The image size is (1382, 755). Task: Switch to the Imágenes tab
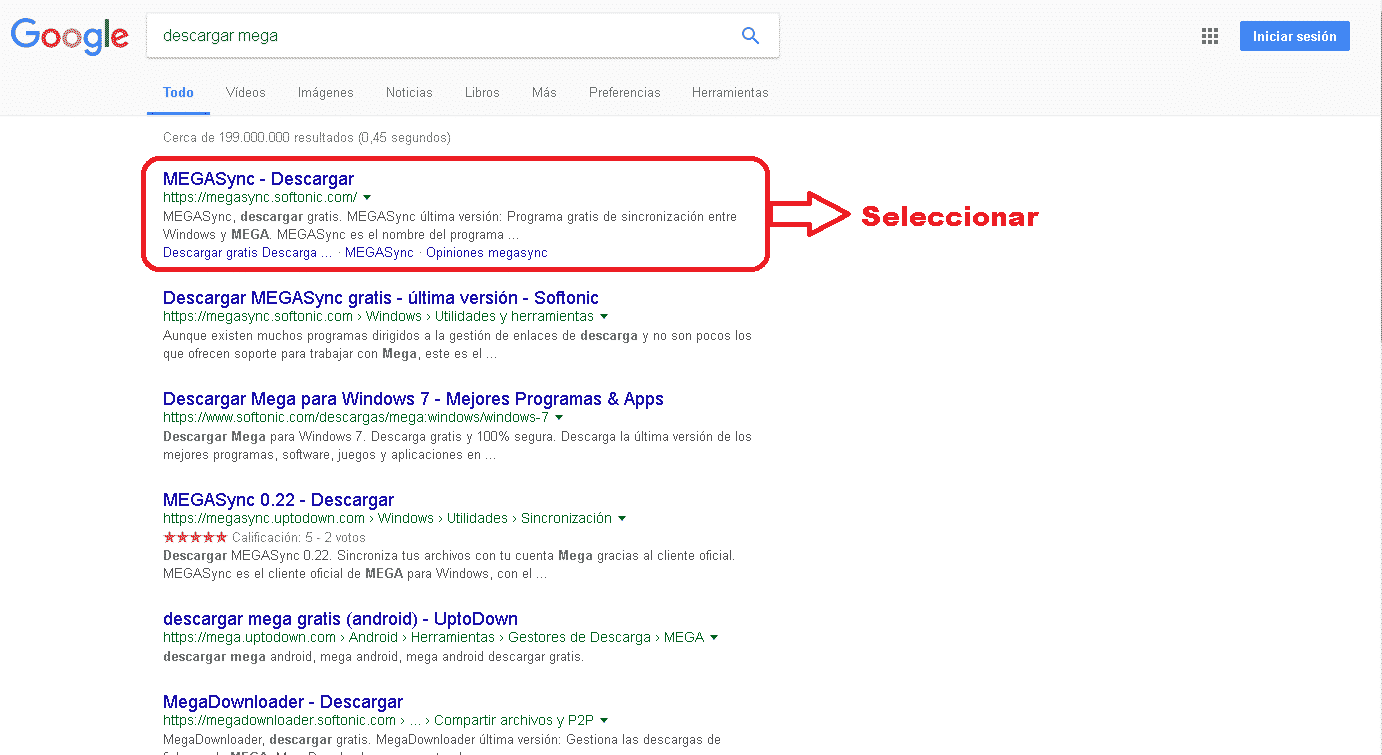pos(325,92)
